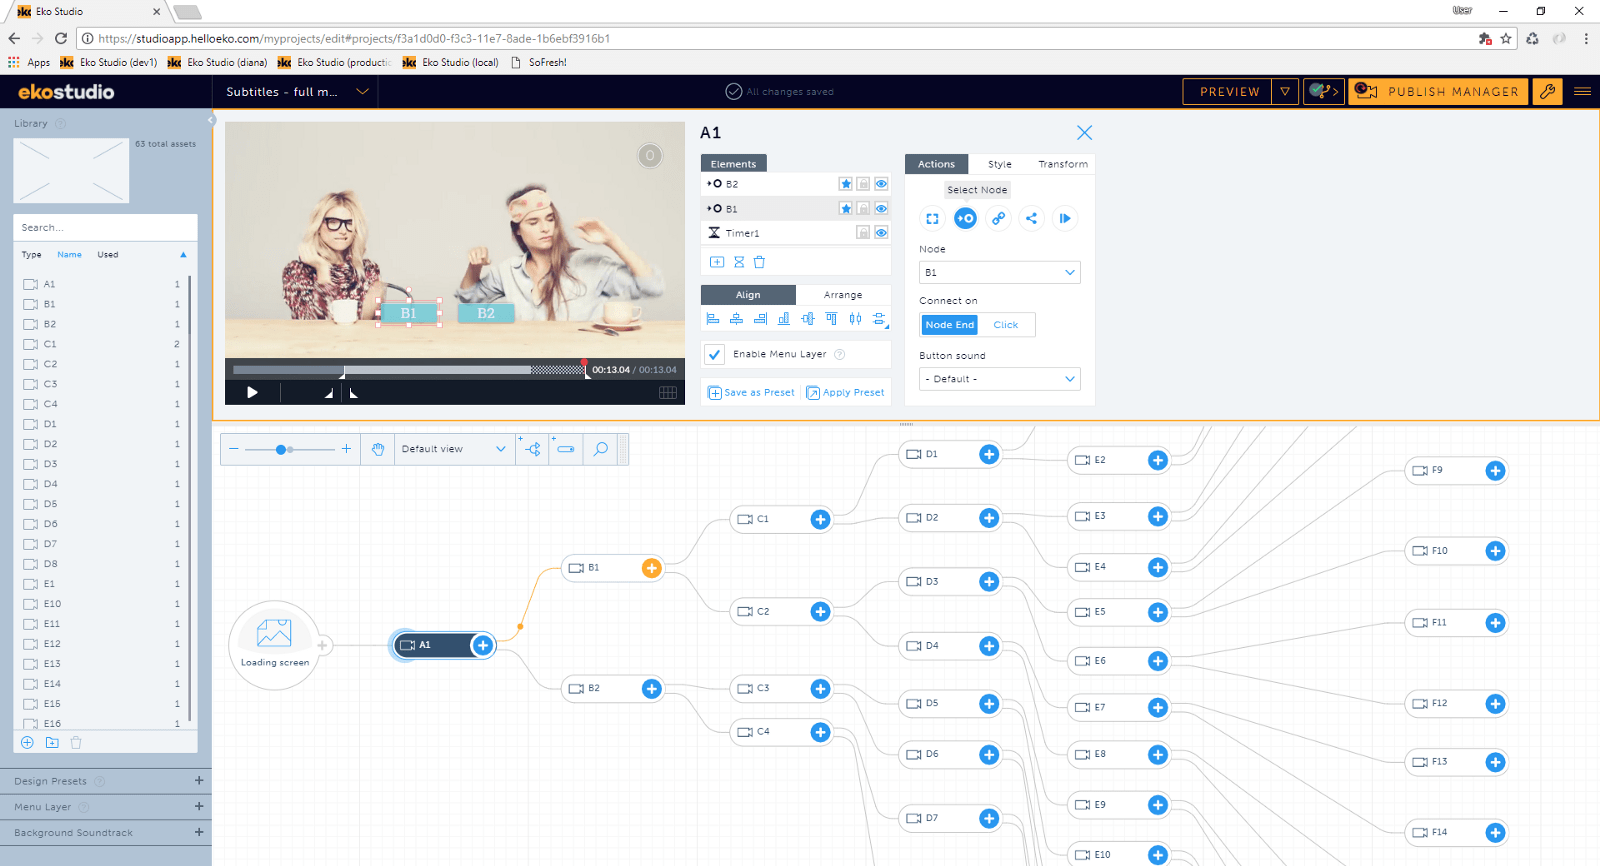This screenshot has height=866, width=1600.
Task: Toggle visibility of Timer1 element
Action: click(881, 233)
